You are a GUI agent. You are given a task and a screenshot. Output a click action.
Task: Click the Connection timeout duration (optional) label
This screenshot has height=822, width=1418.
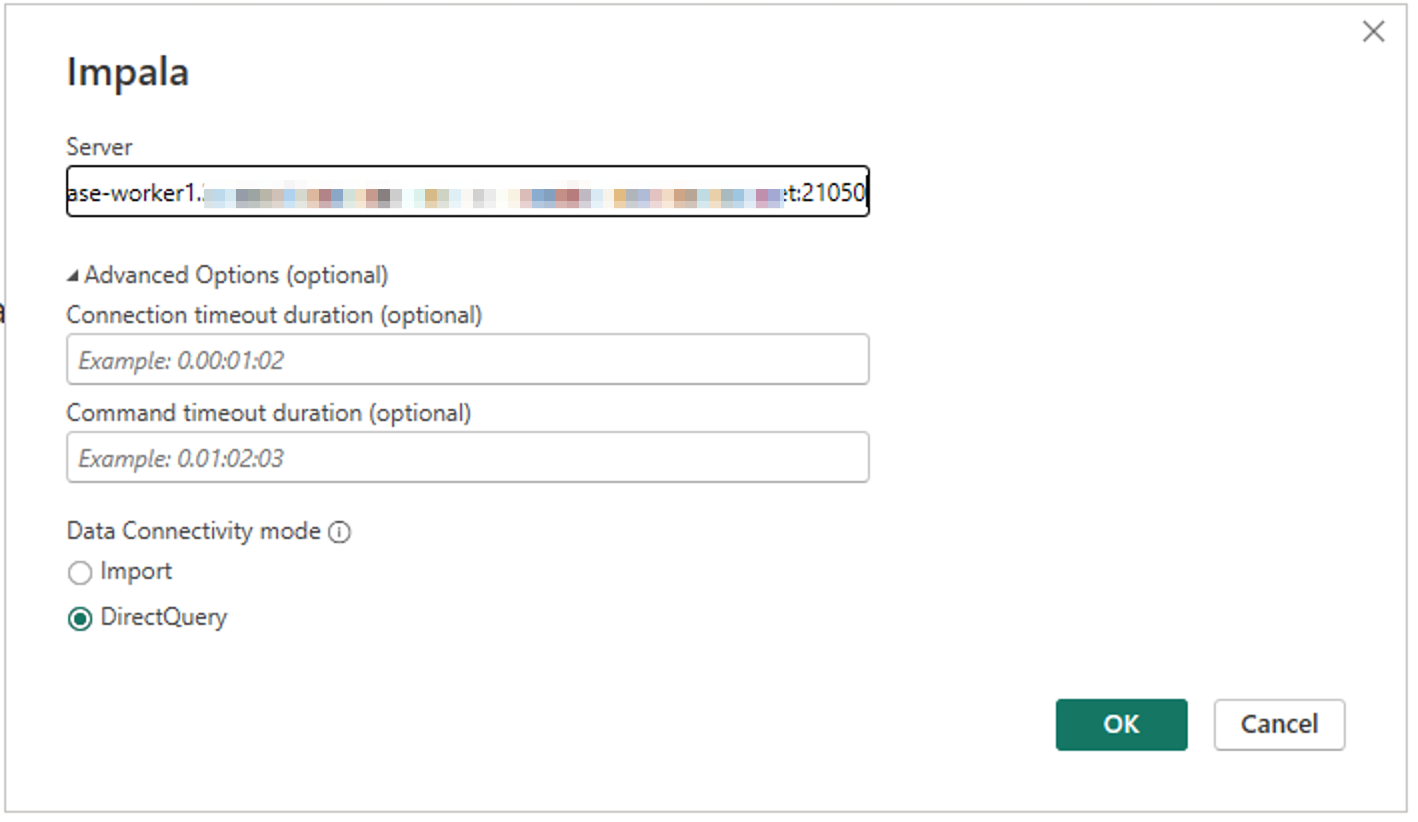pyautogui.click(x=274, y=315)
